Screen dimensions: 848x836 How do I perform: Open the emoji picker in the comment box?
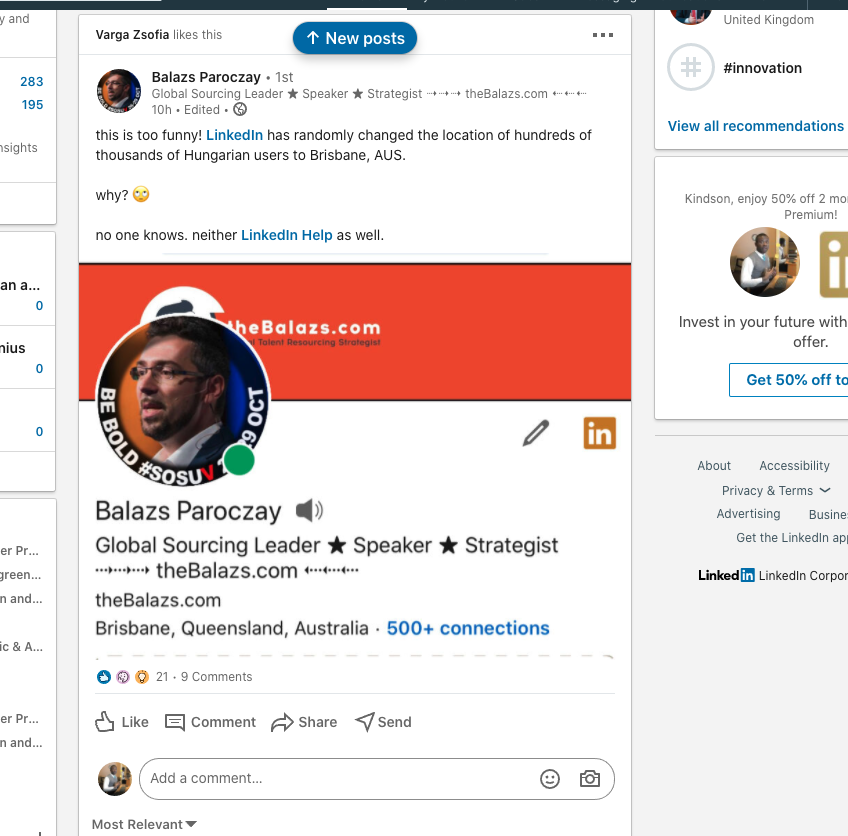(550, 779)
